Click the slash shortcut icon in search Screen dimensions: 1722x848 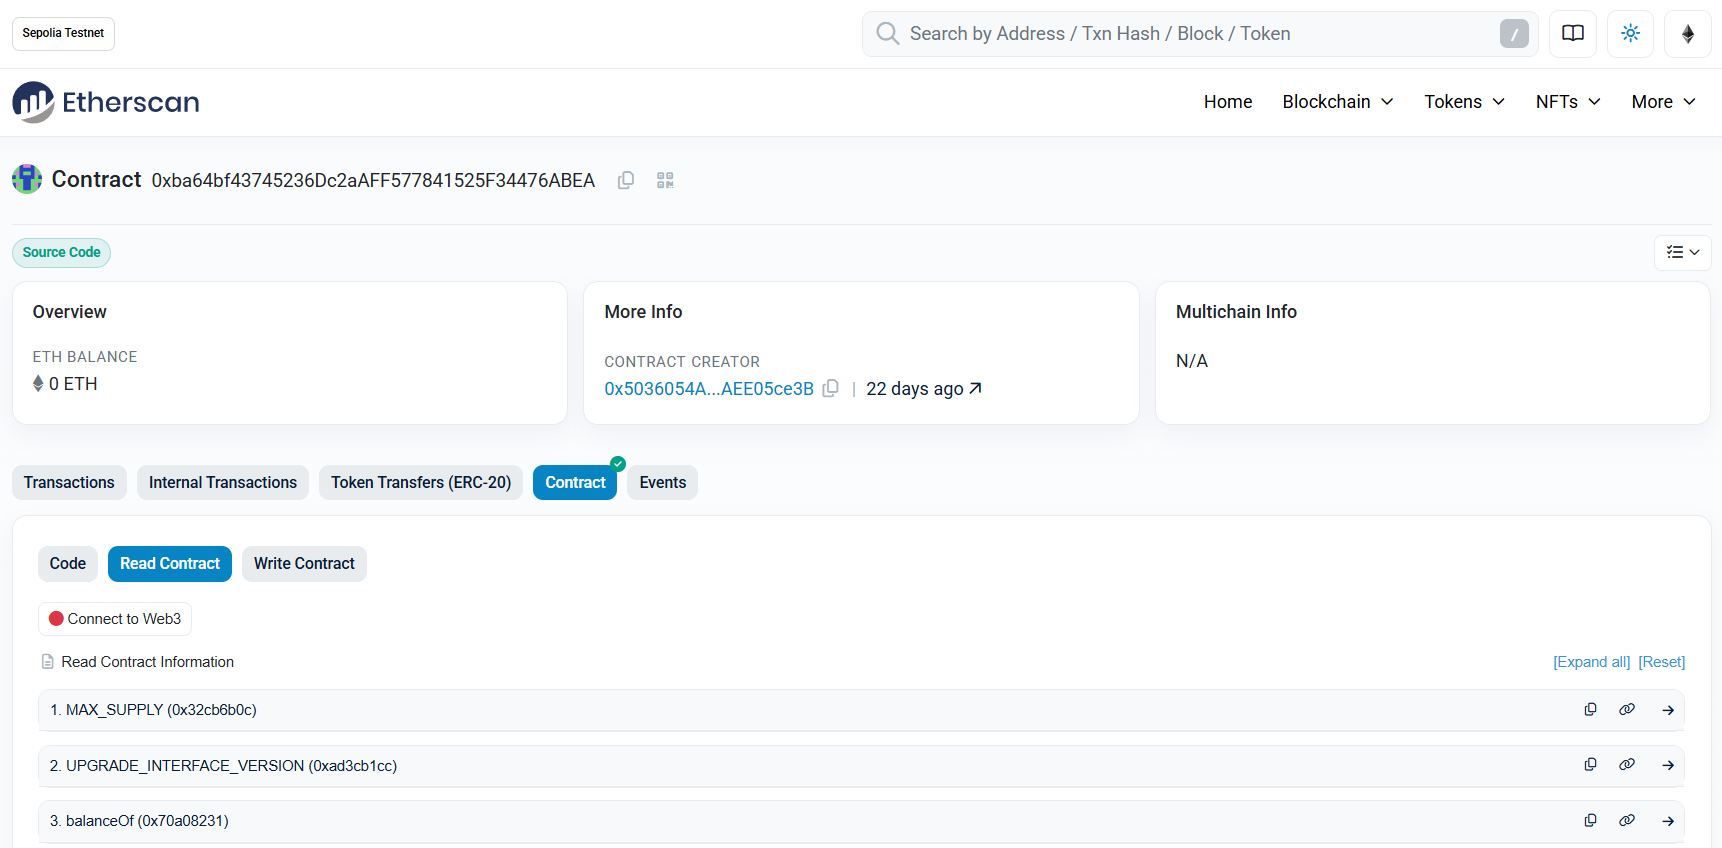[1514, 34]
